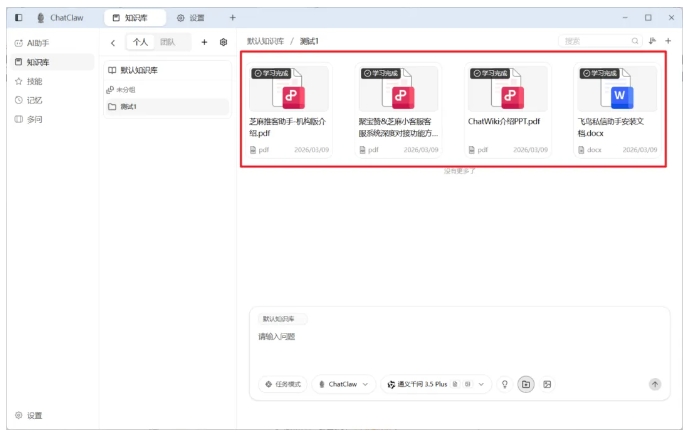Go to 默认知识库 breadcrumb
Viewport: 691px width, 436px height.
tap(265, 41)
